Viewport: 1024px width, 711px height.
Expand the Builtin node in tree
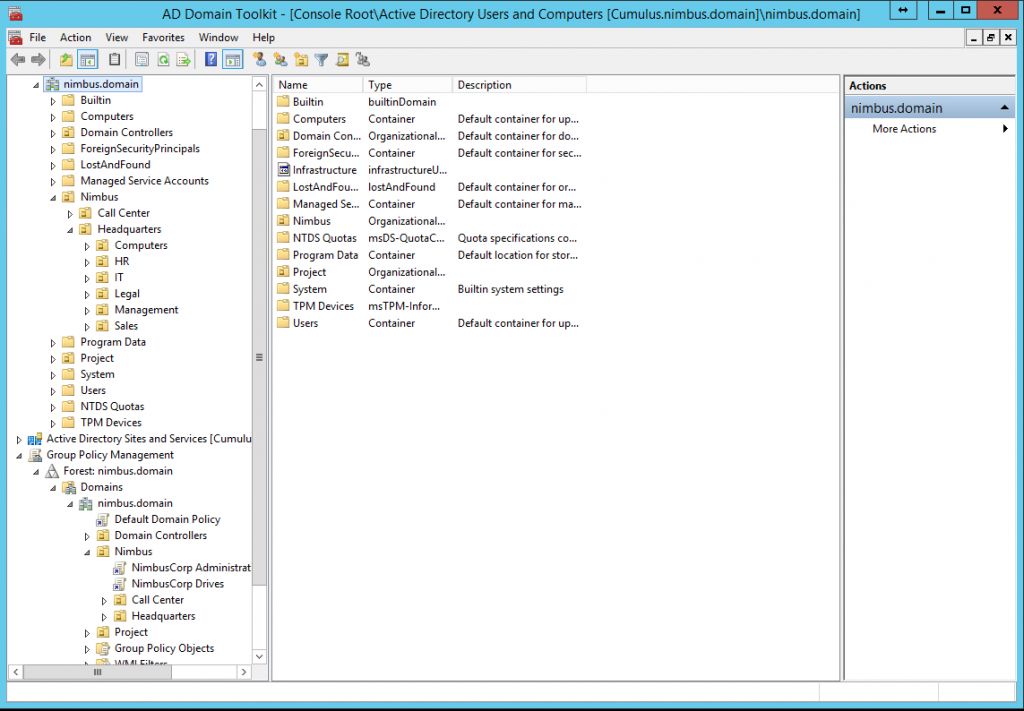coord(54,101)
